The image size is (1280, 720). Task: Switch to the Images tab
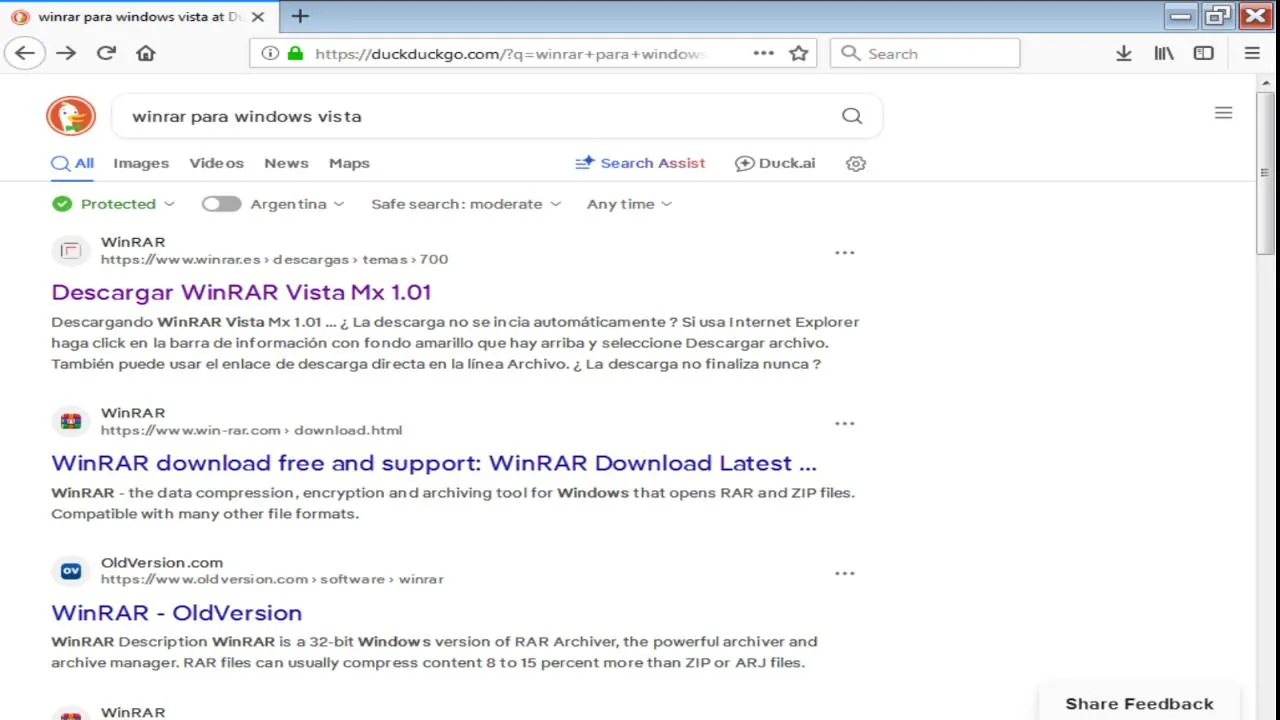click(141, 163)
